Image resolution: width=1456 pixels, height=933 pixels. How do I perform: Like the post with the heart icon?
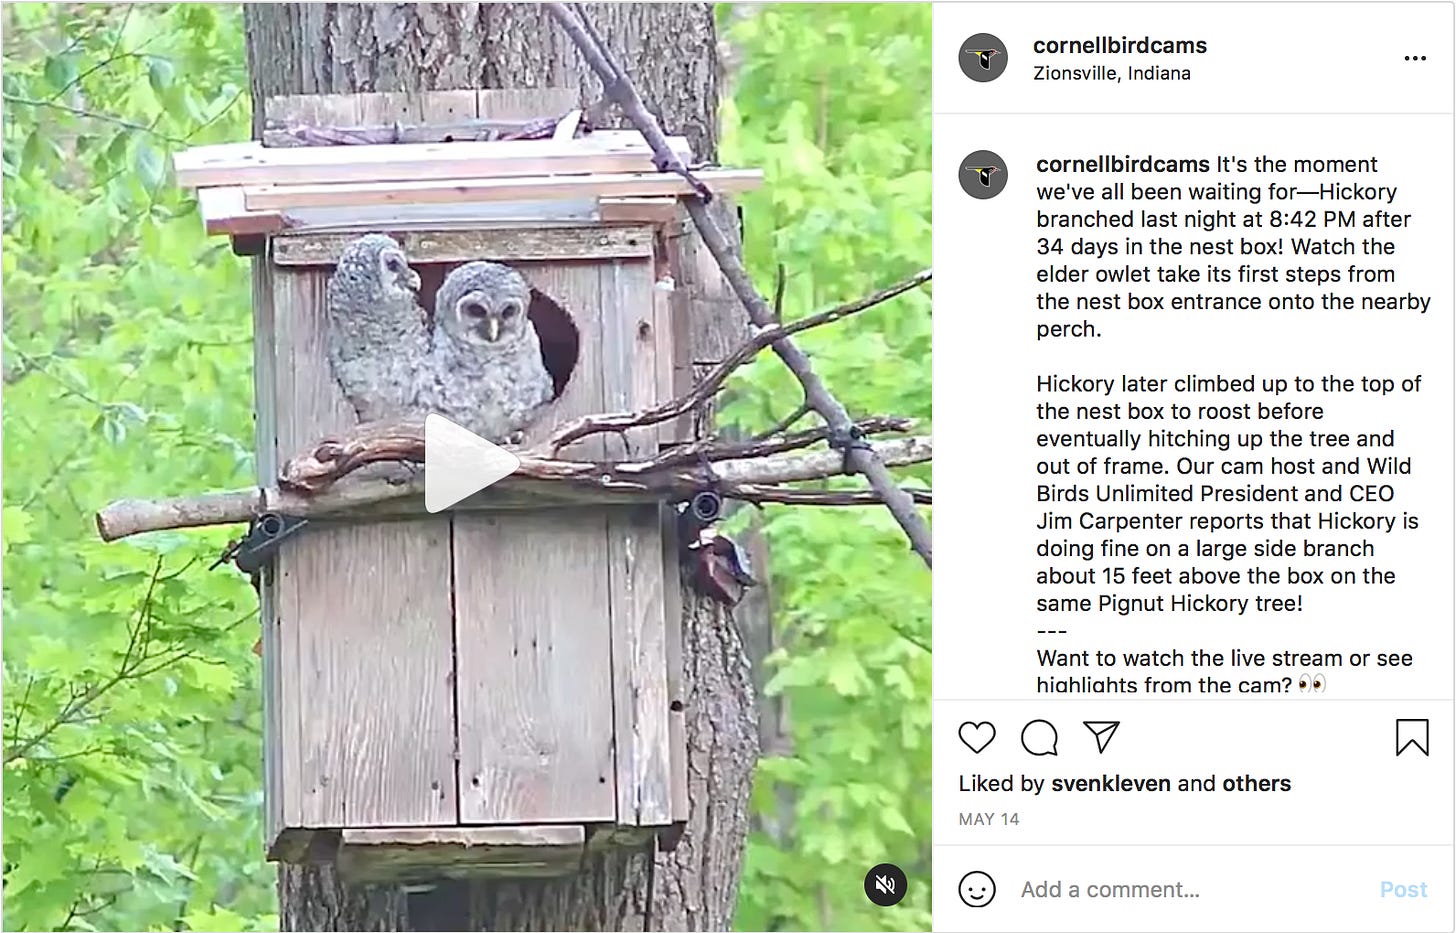(977, 738)
